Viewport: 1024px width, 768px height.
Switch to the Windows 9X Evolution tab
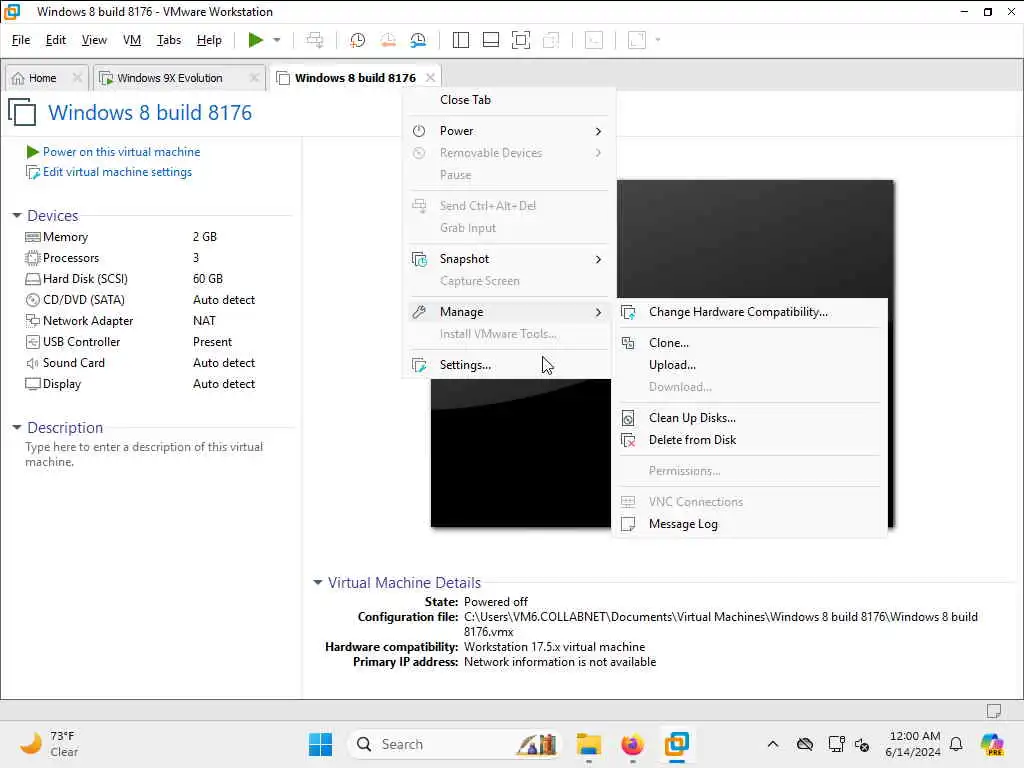(170, 78)
